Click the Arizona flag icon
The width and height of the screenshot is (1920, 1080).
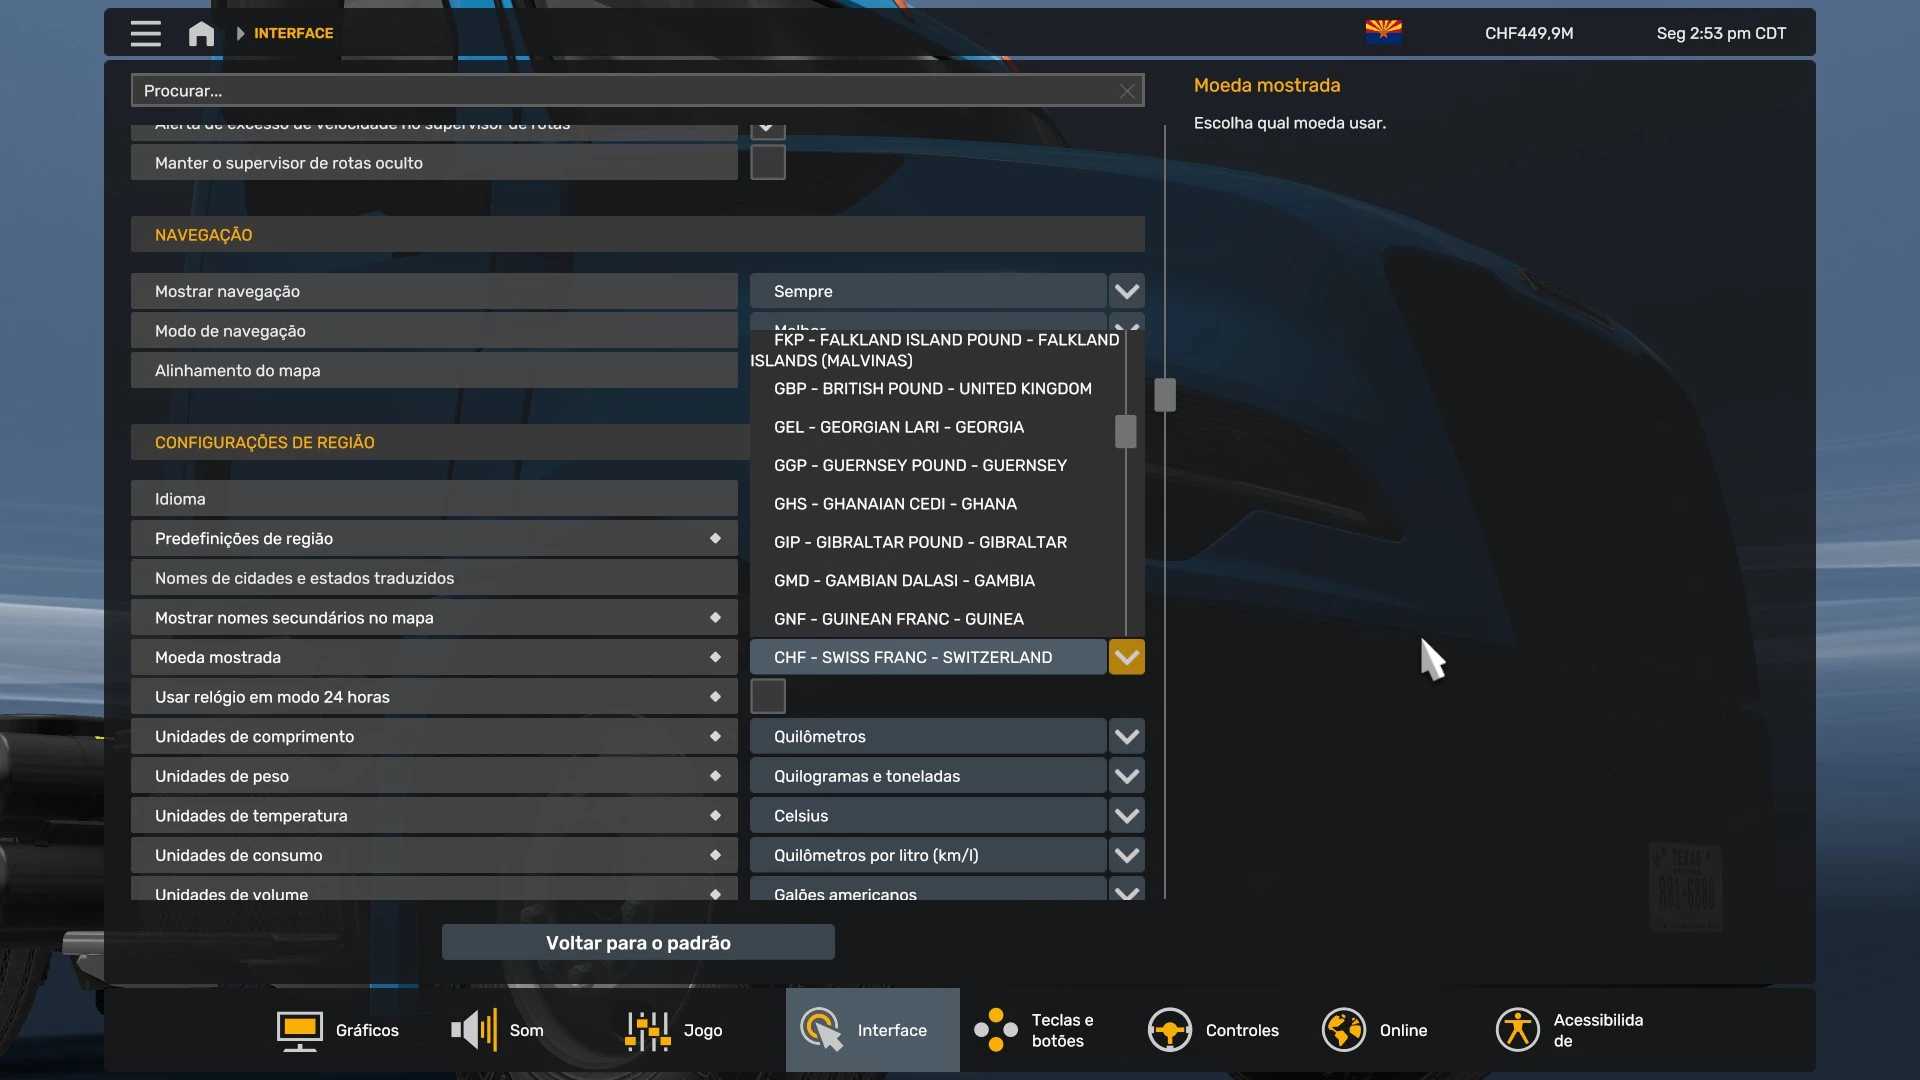pos(1383,32)
